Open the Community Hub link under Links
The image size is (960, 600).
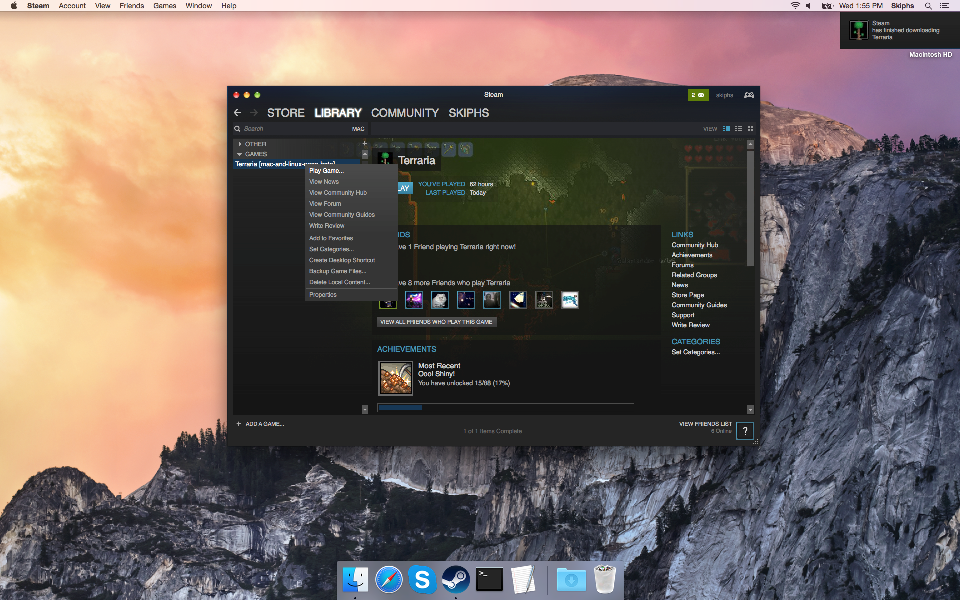click(694, 245)
